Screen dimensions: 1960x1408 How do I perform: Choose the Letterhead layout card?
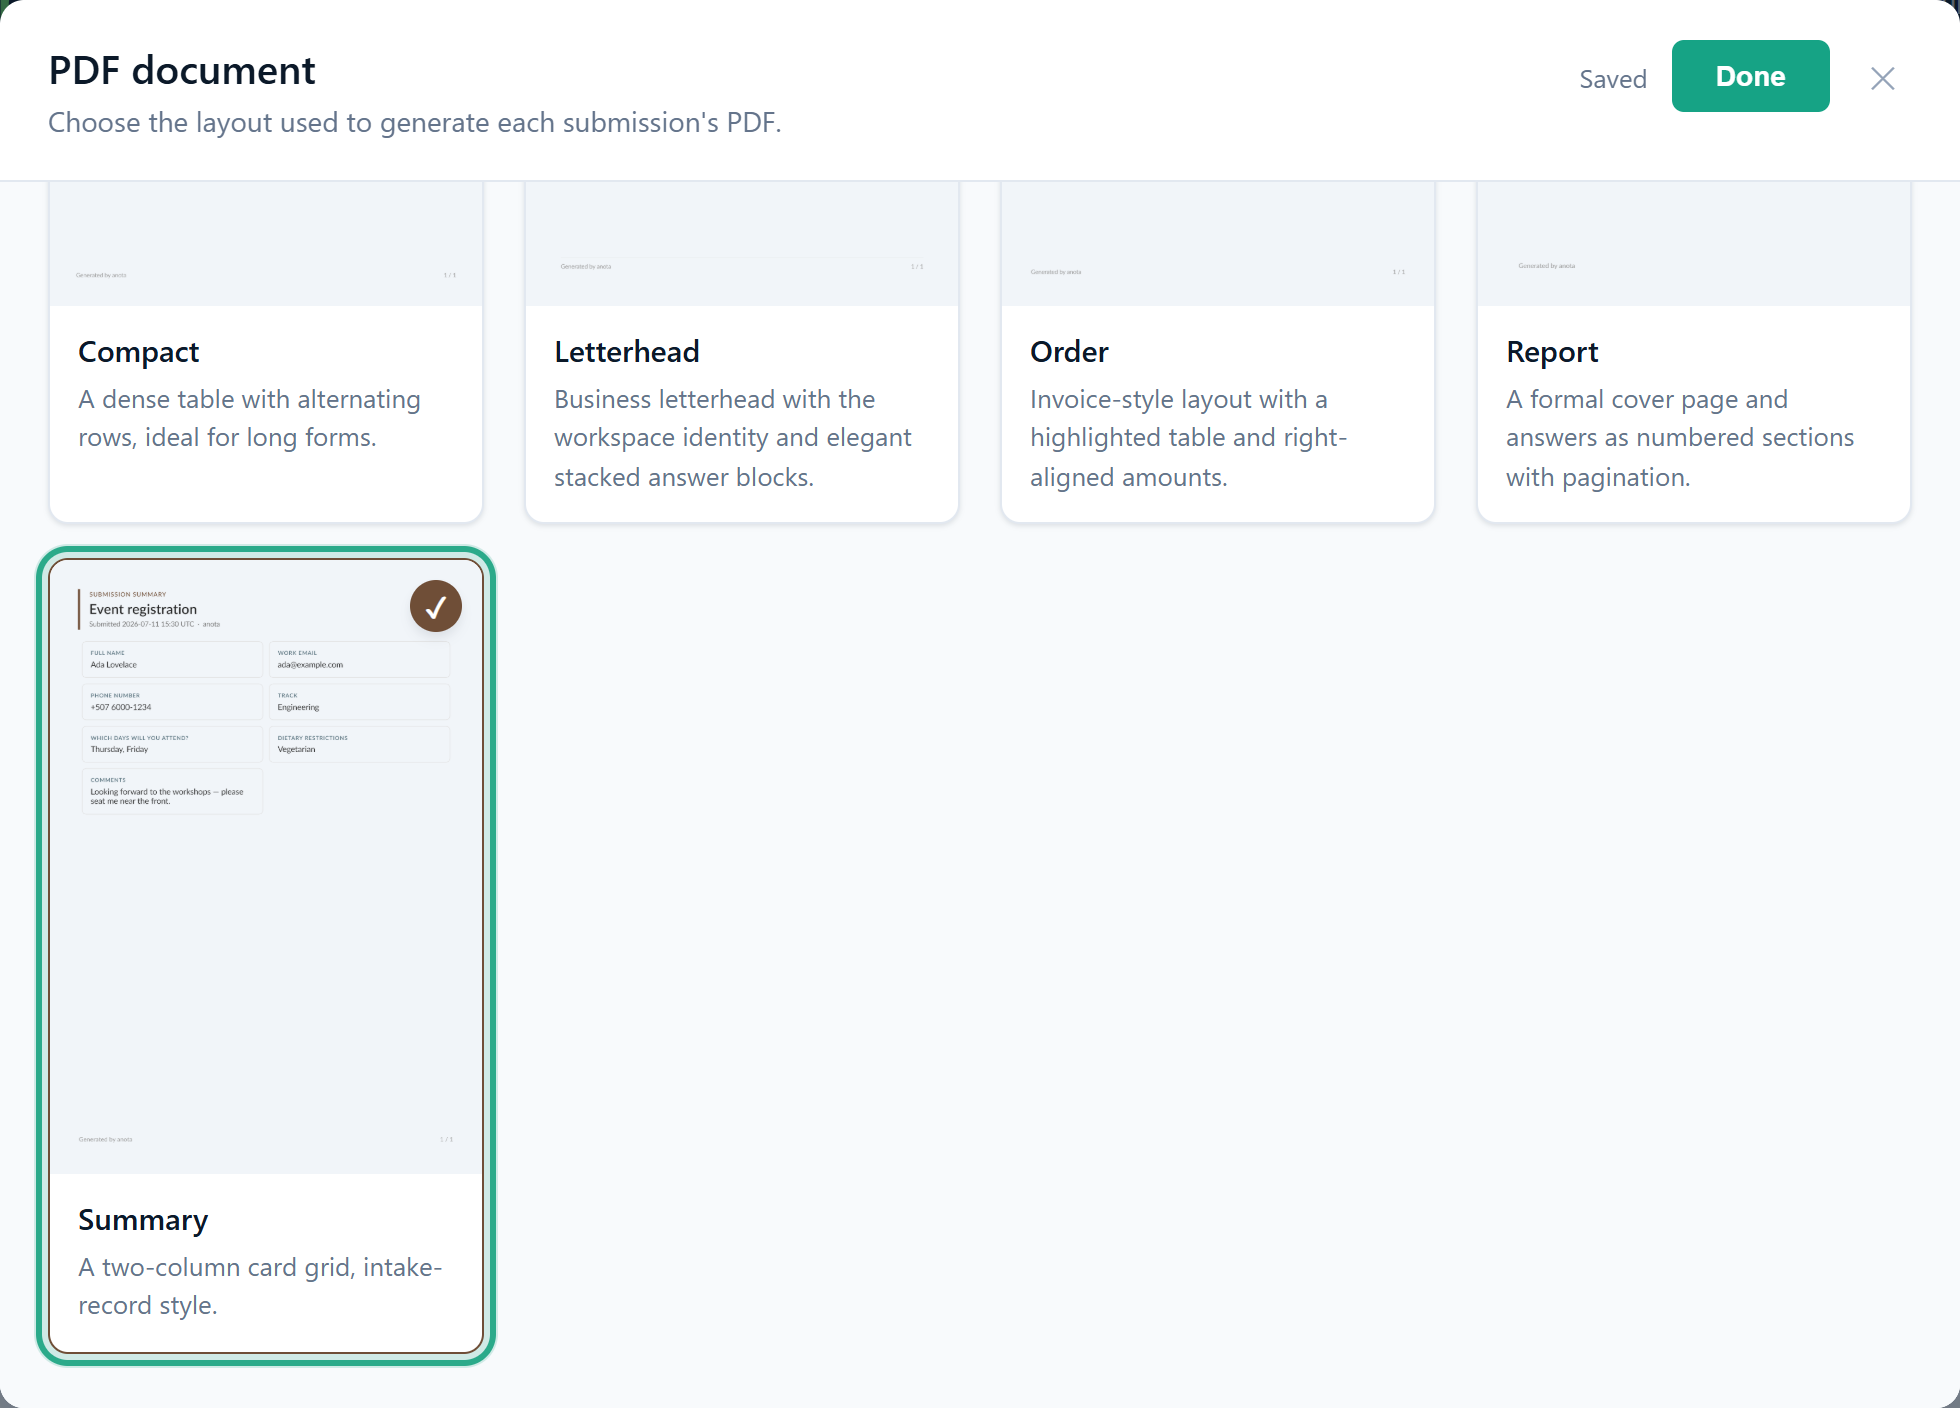click(x=742, y=352)
